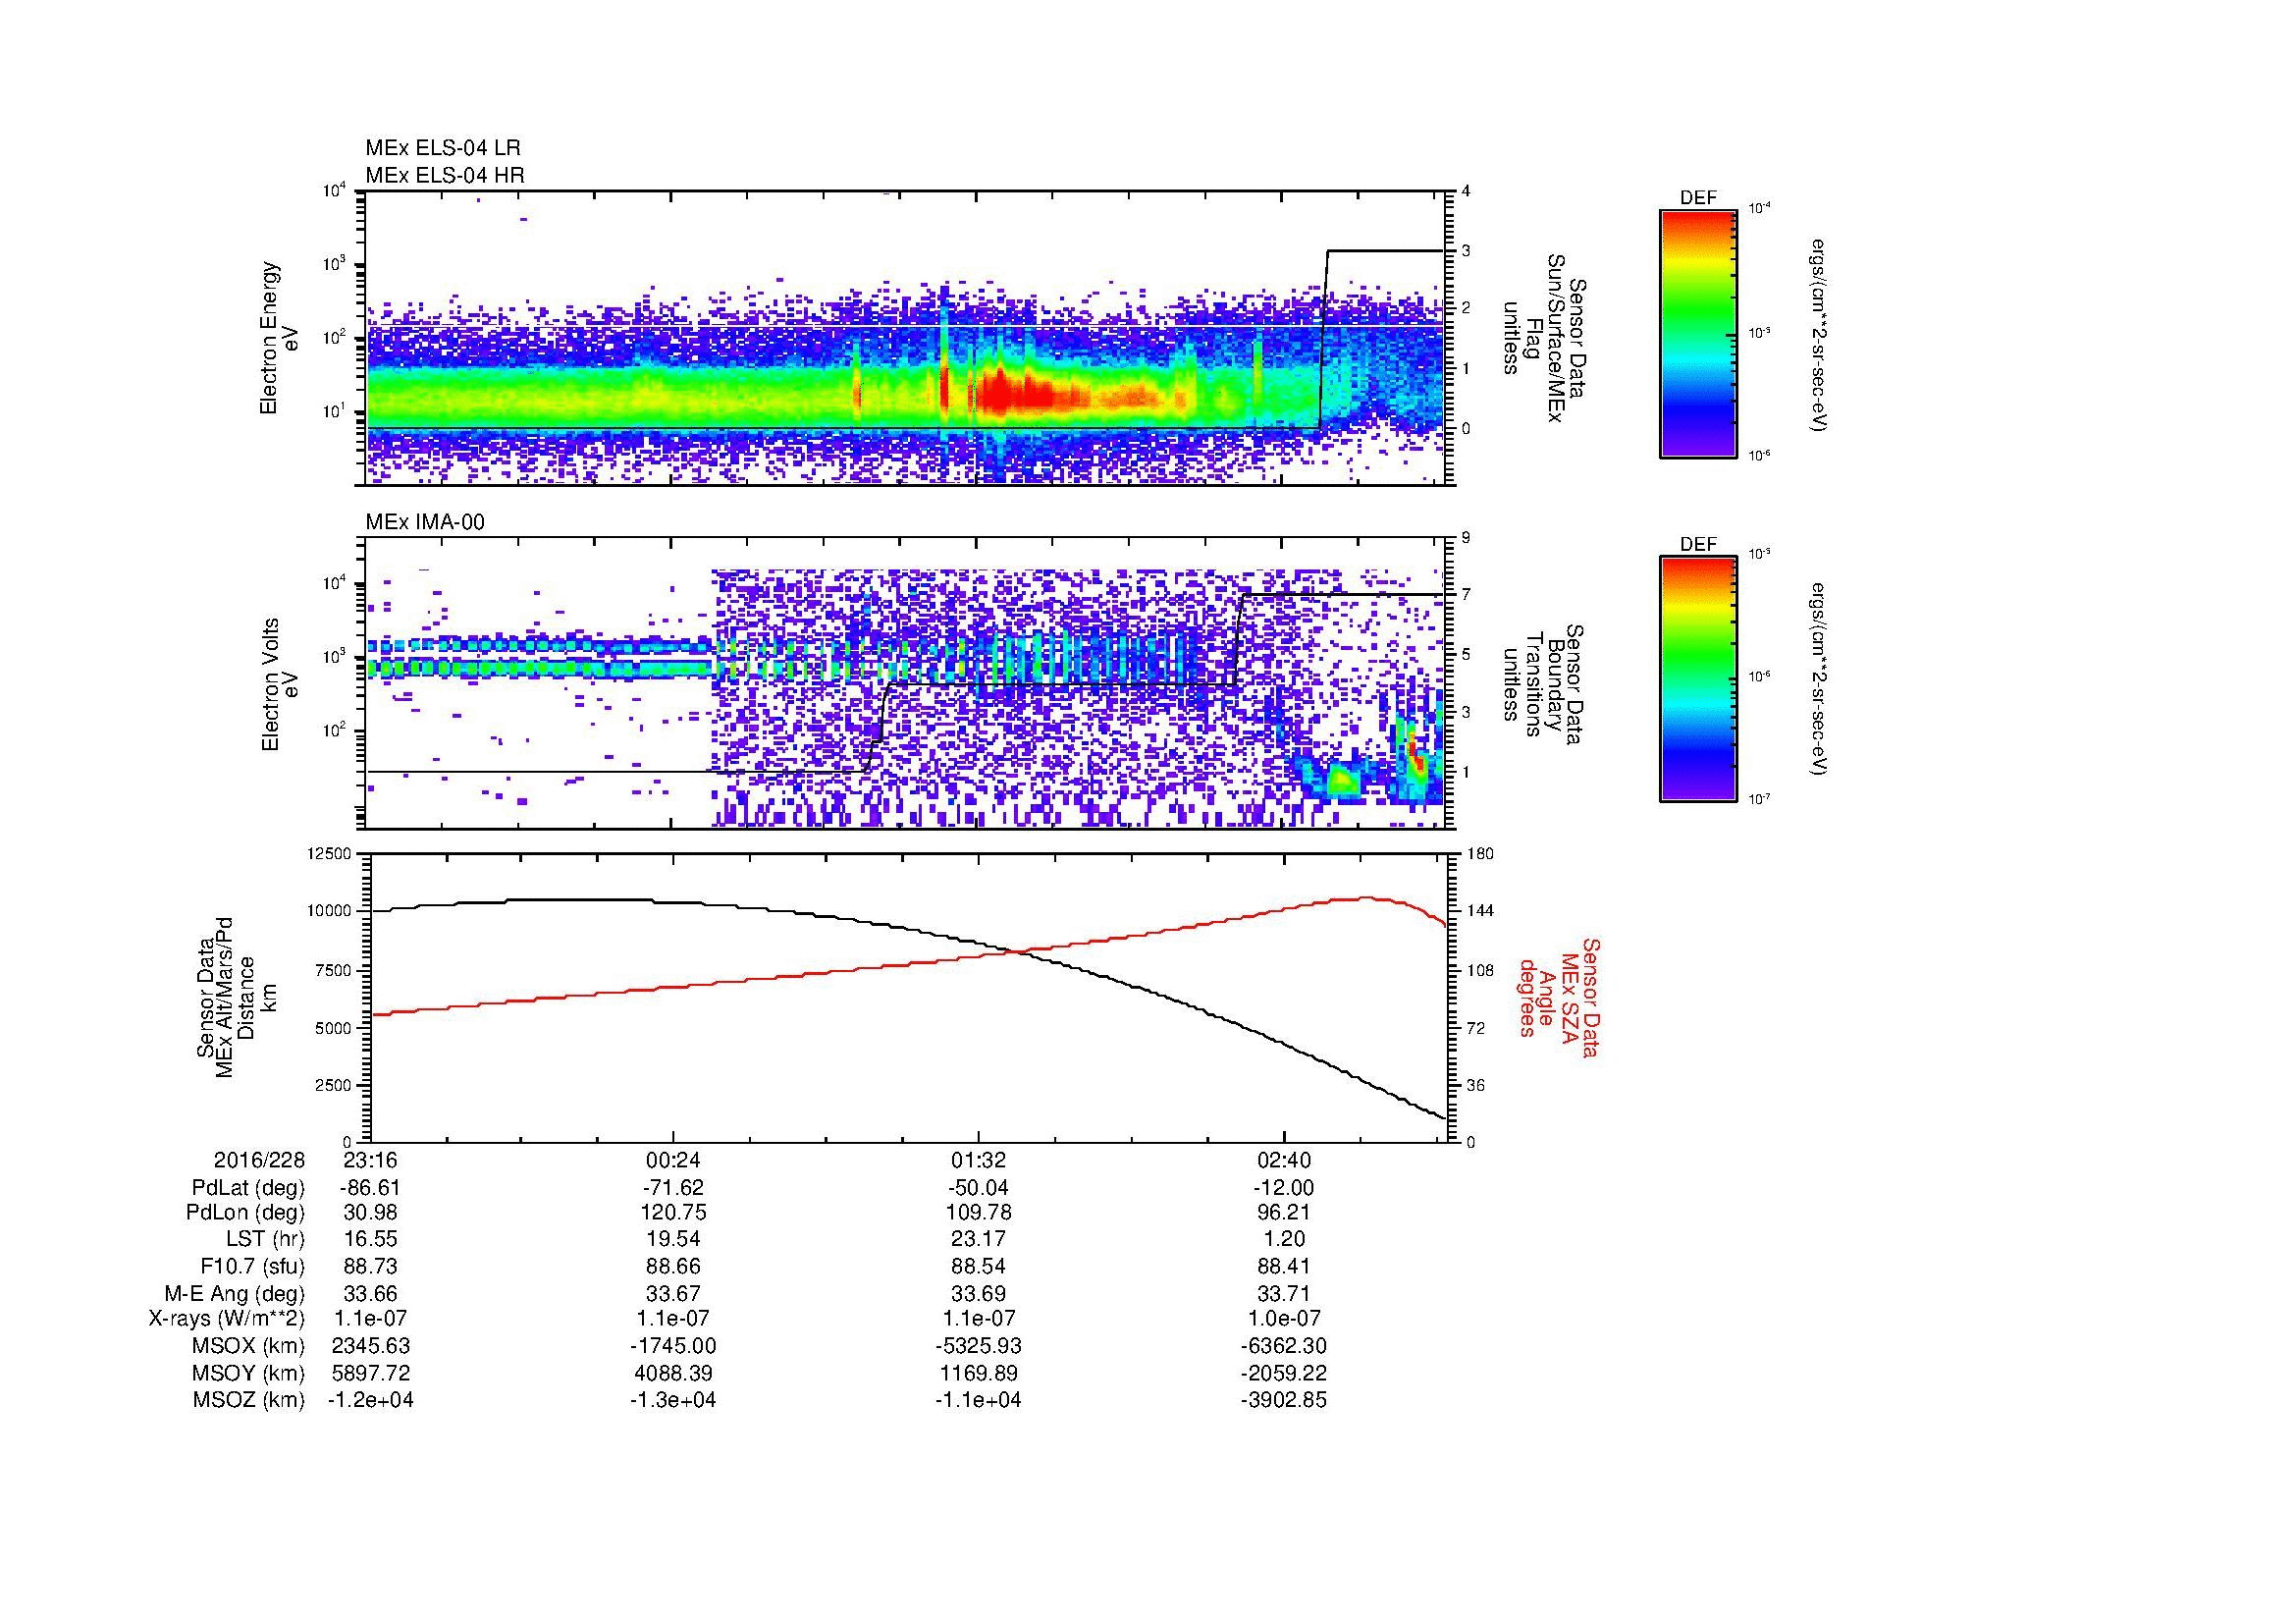The height and width of the screenshot is (1623, 2296).
Task: Click PdLat value -86.61
Action: coord(370,1187)
